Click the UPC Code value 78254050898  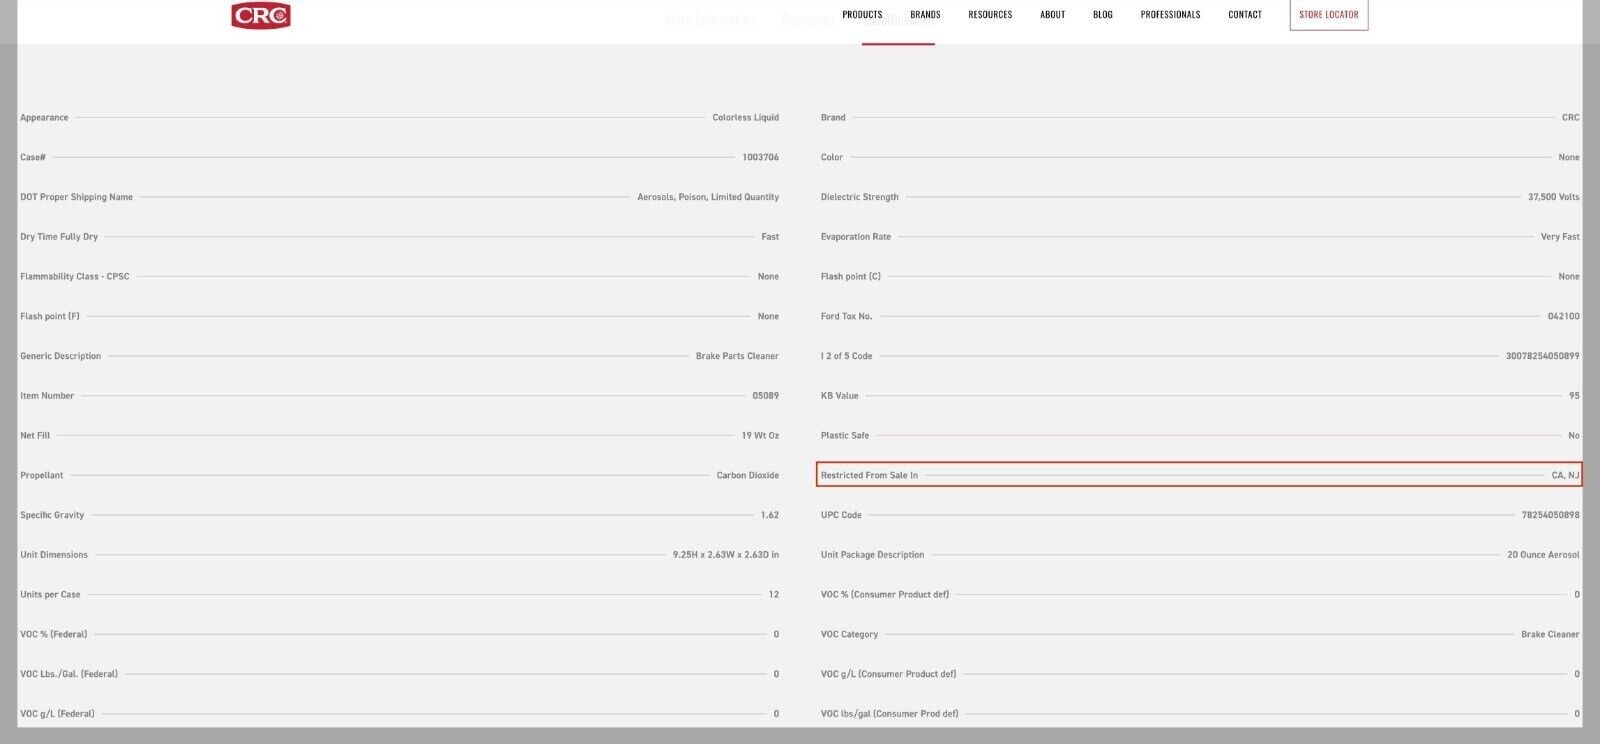(1550, 515)
